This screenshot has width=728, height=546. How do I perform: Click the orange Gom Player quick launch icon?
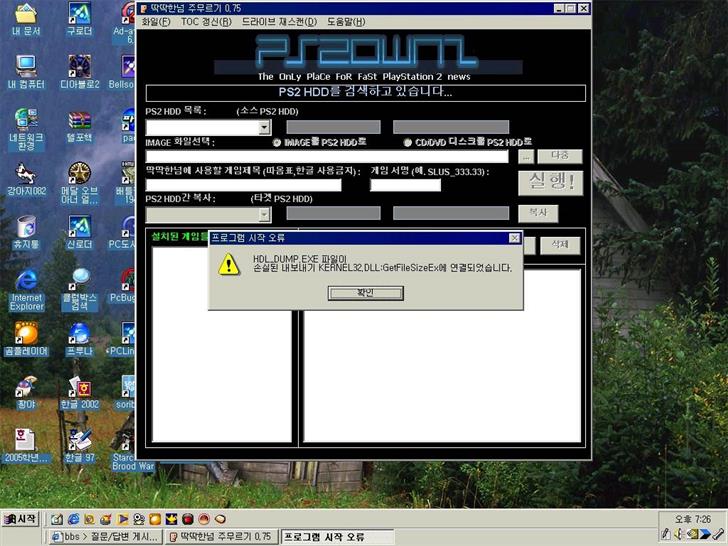[155, 519]
